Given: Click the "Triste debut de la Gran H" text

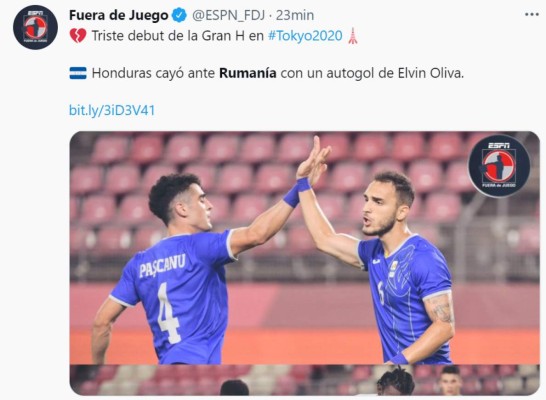Looking at the screenshot, I should [168, 36].
